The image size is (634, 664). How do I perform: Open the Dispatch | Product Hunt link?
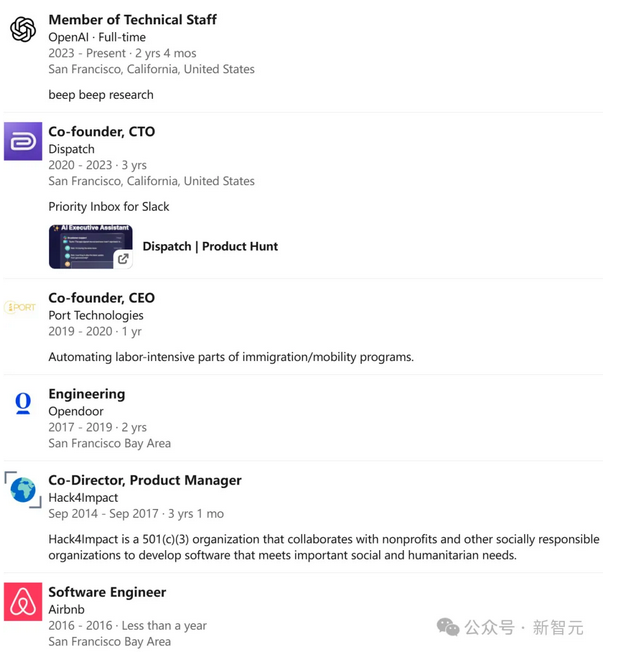[x=210, y=246]
